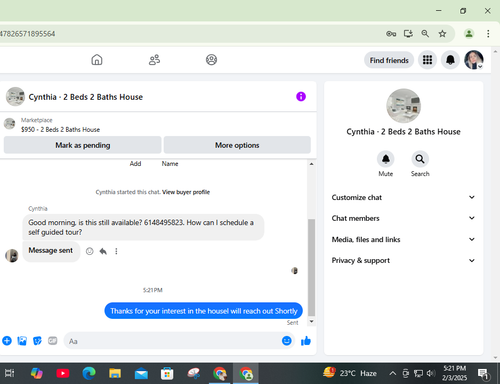Screen dimensions: 500x384
Task: Choose a GIF icon in composer
Action: (x=53, y=341)
